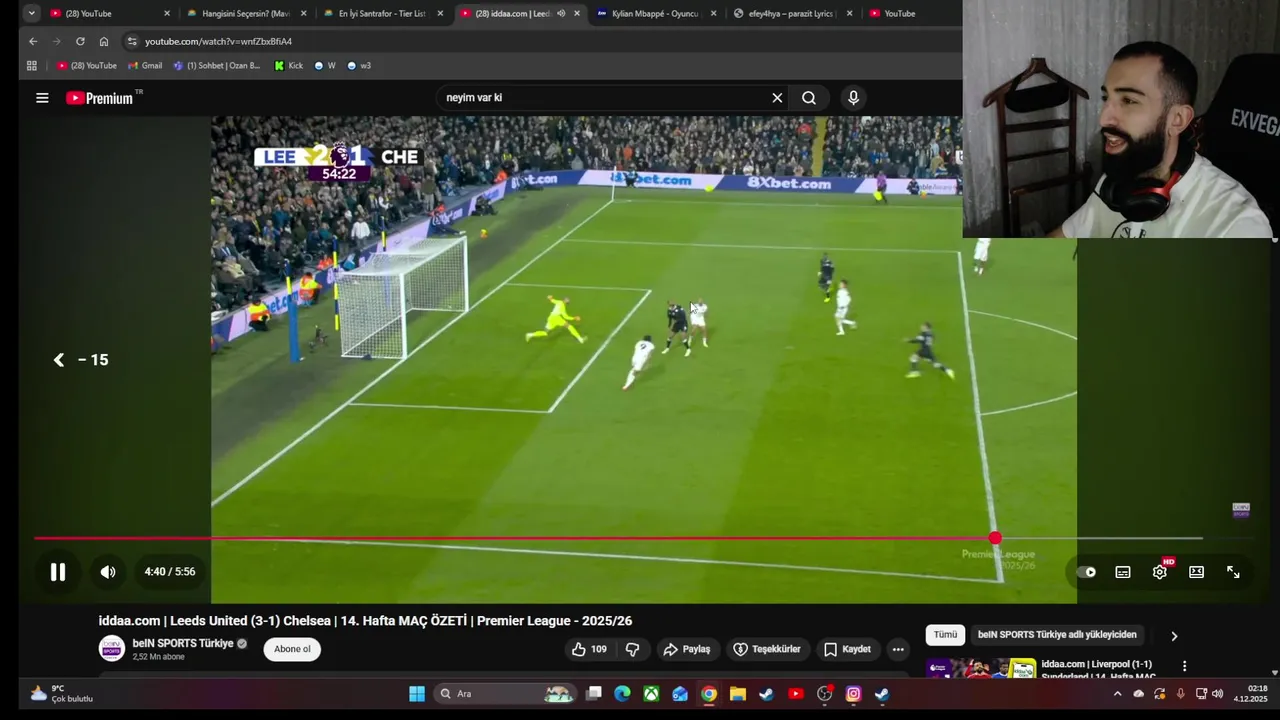Reload the current page
This screenshot has height=720, width=1280.
pyautogui.click(x=80, y=41)
